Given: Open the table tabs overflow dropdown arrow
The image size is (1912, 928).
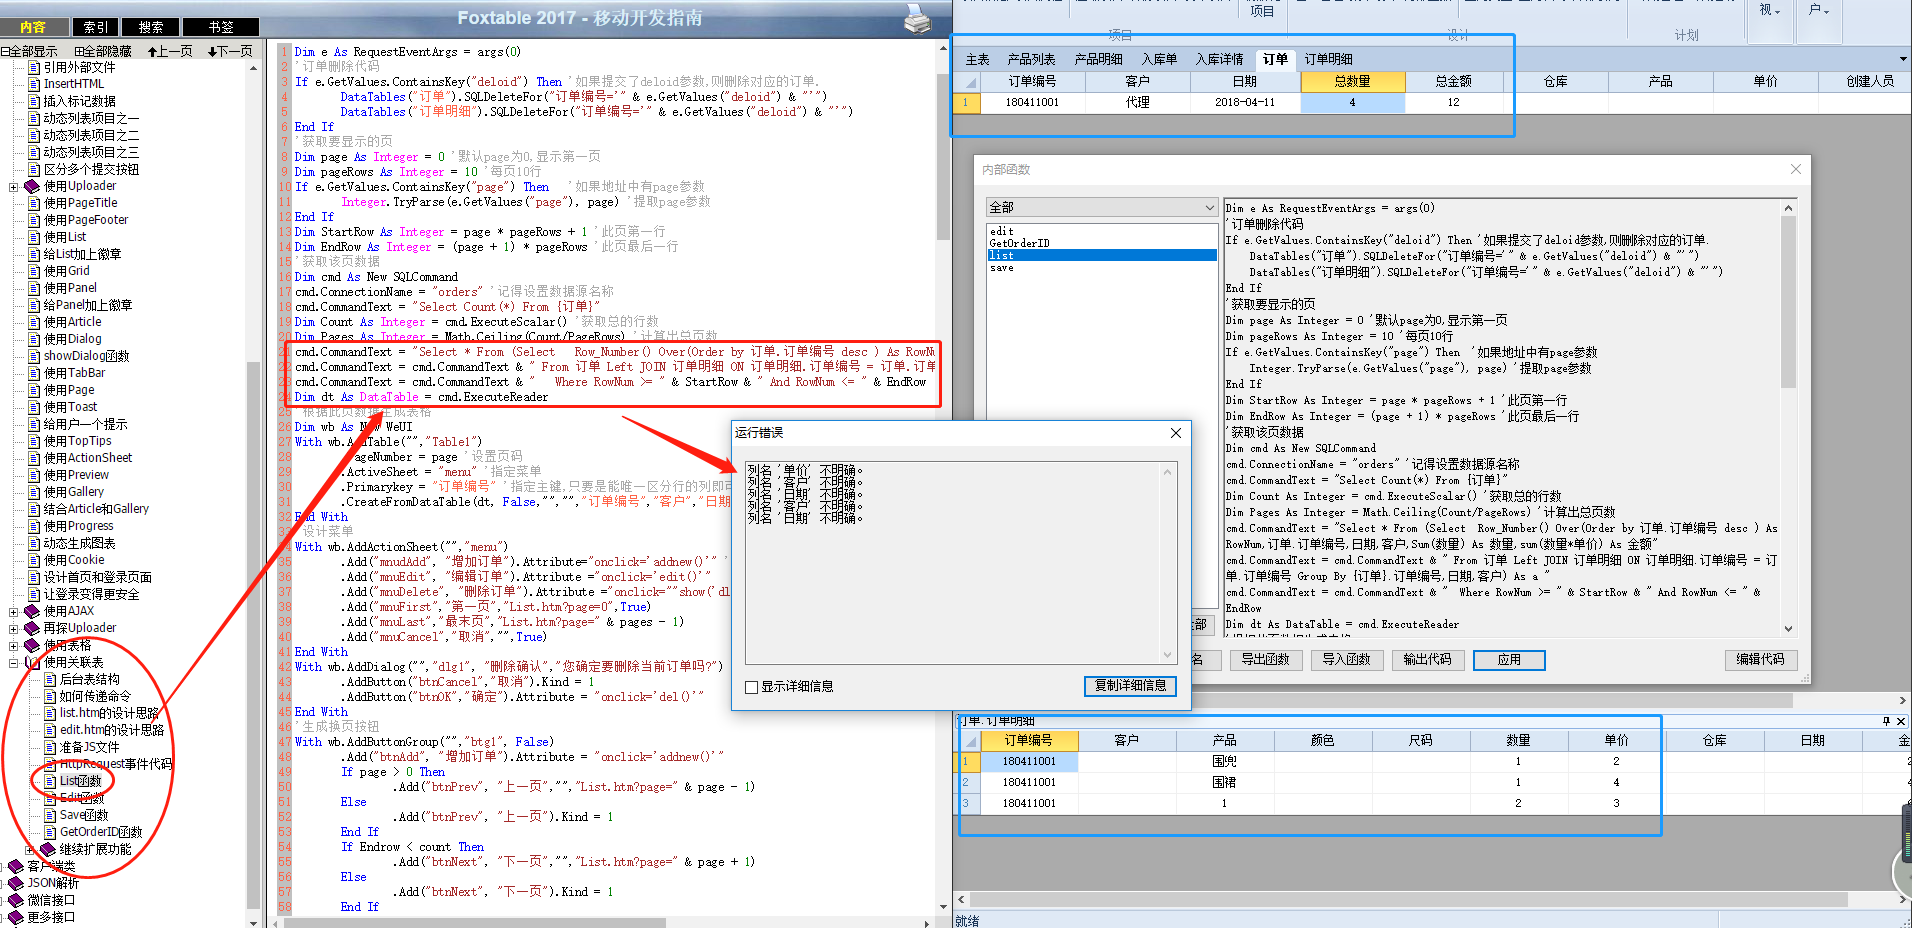Looking at the screenshot, I should 1901,59.
